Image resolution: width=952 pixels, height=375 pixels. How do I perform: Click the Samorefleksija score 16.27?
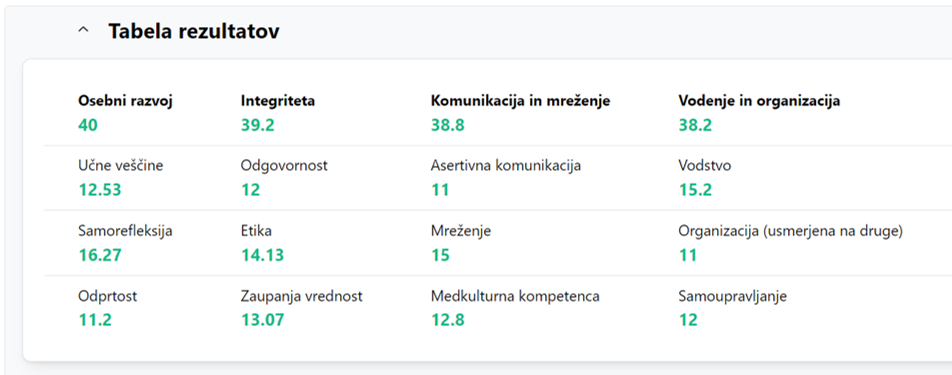pos(100,255)
